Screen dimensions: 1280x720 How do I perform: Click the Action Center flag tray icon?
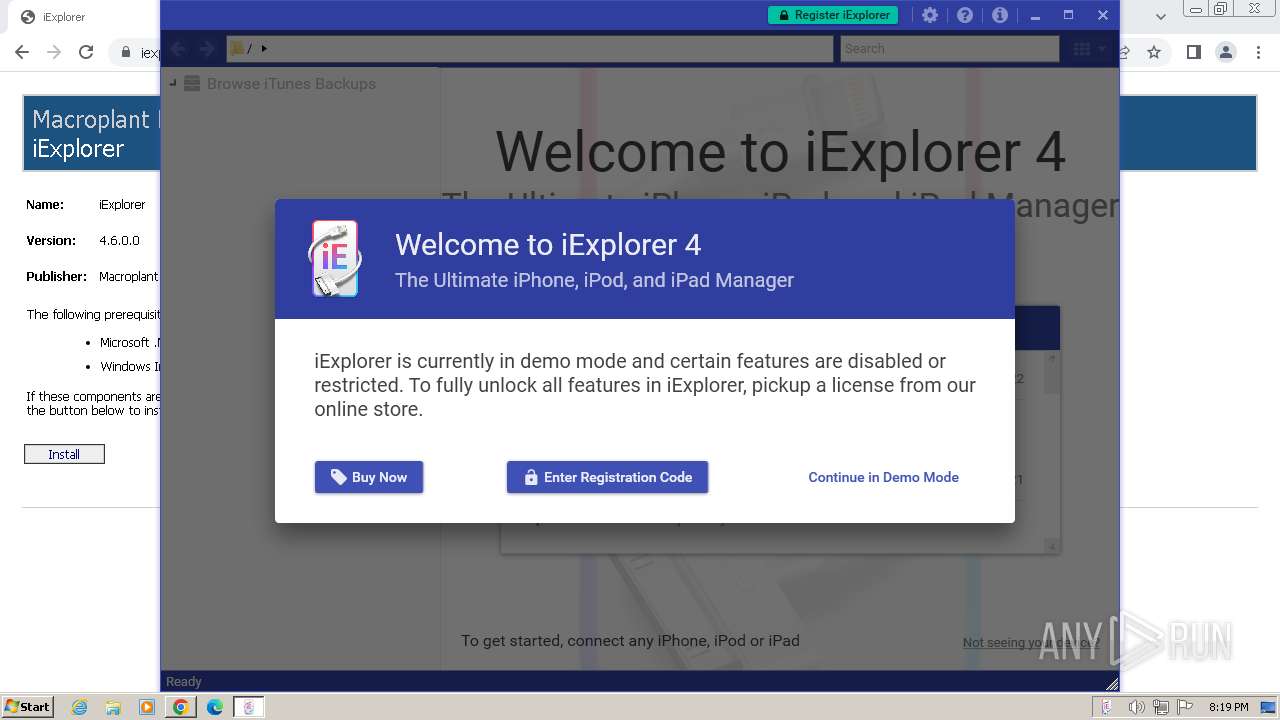(x=1185, y=707)
